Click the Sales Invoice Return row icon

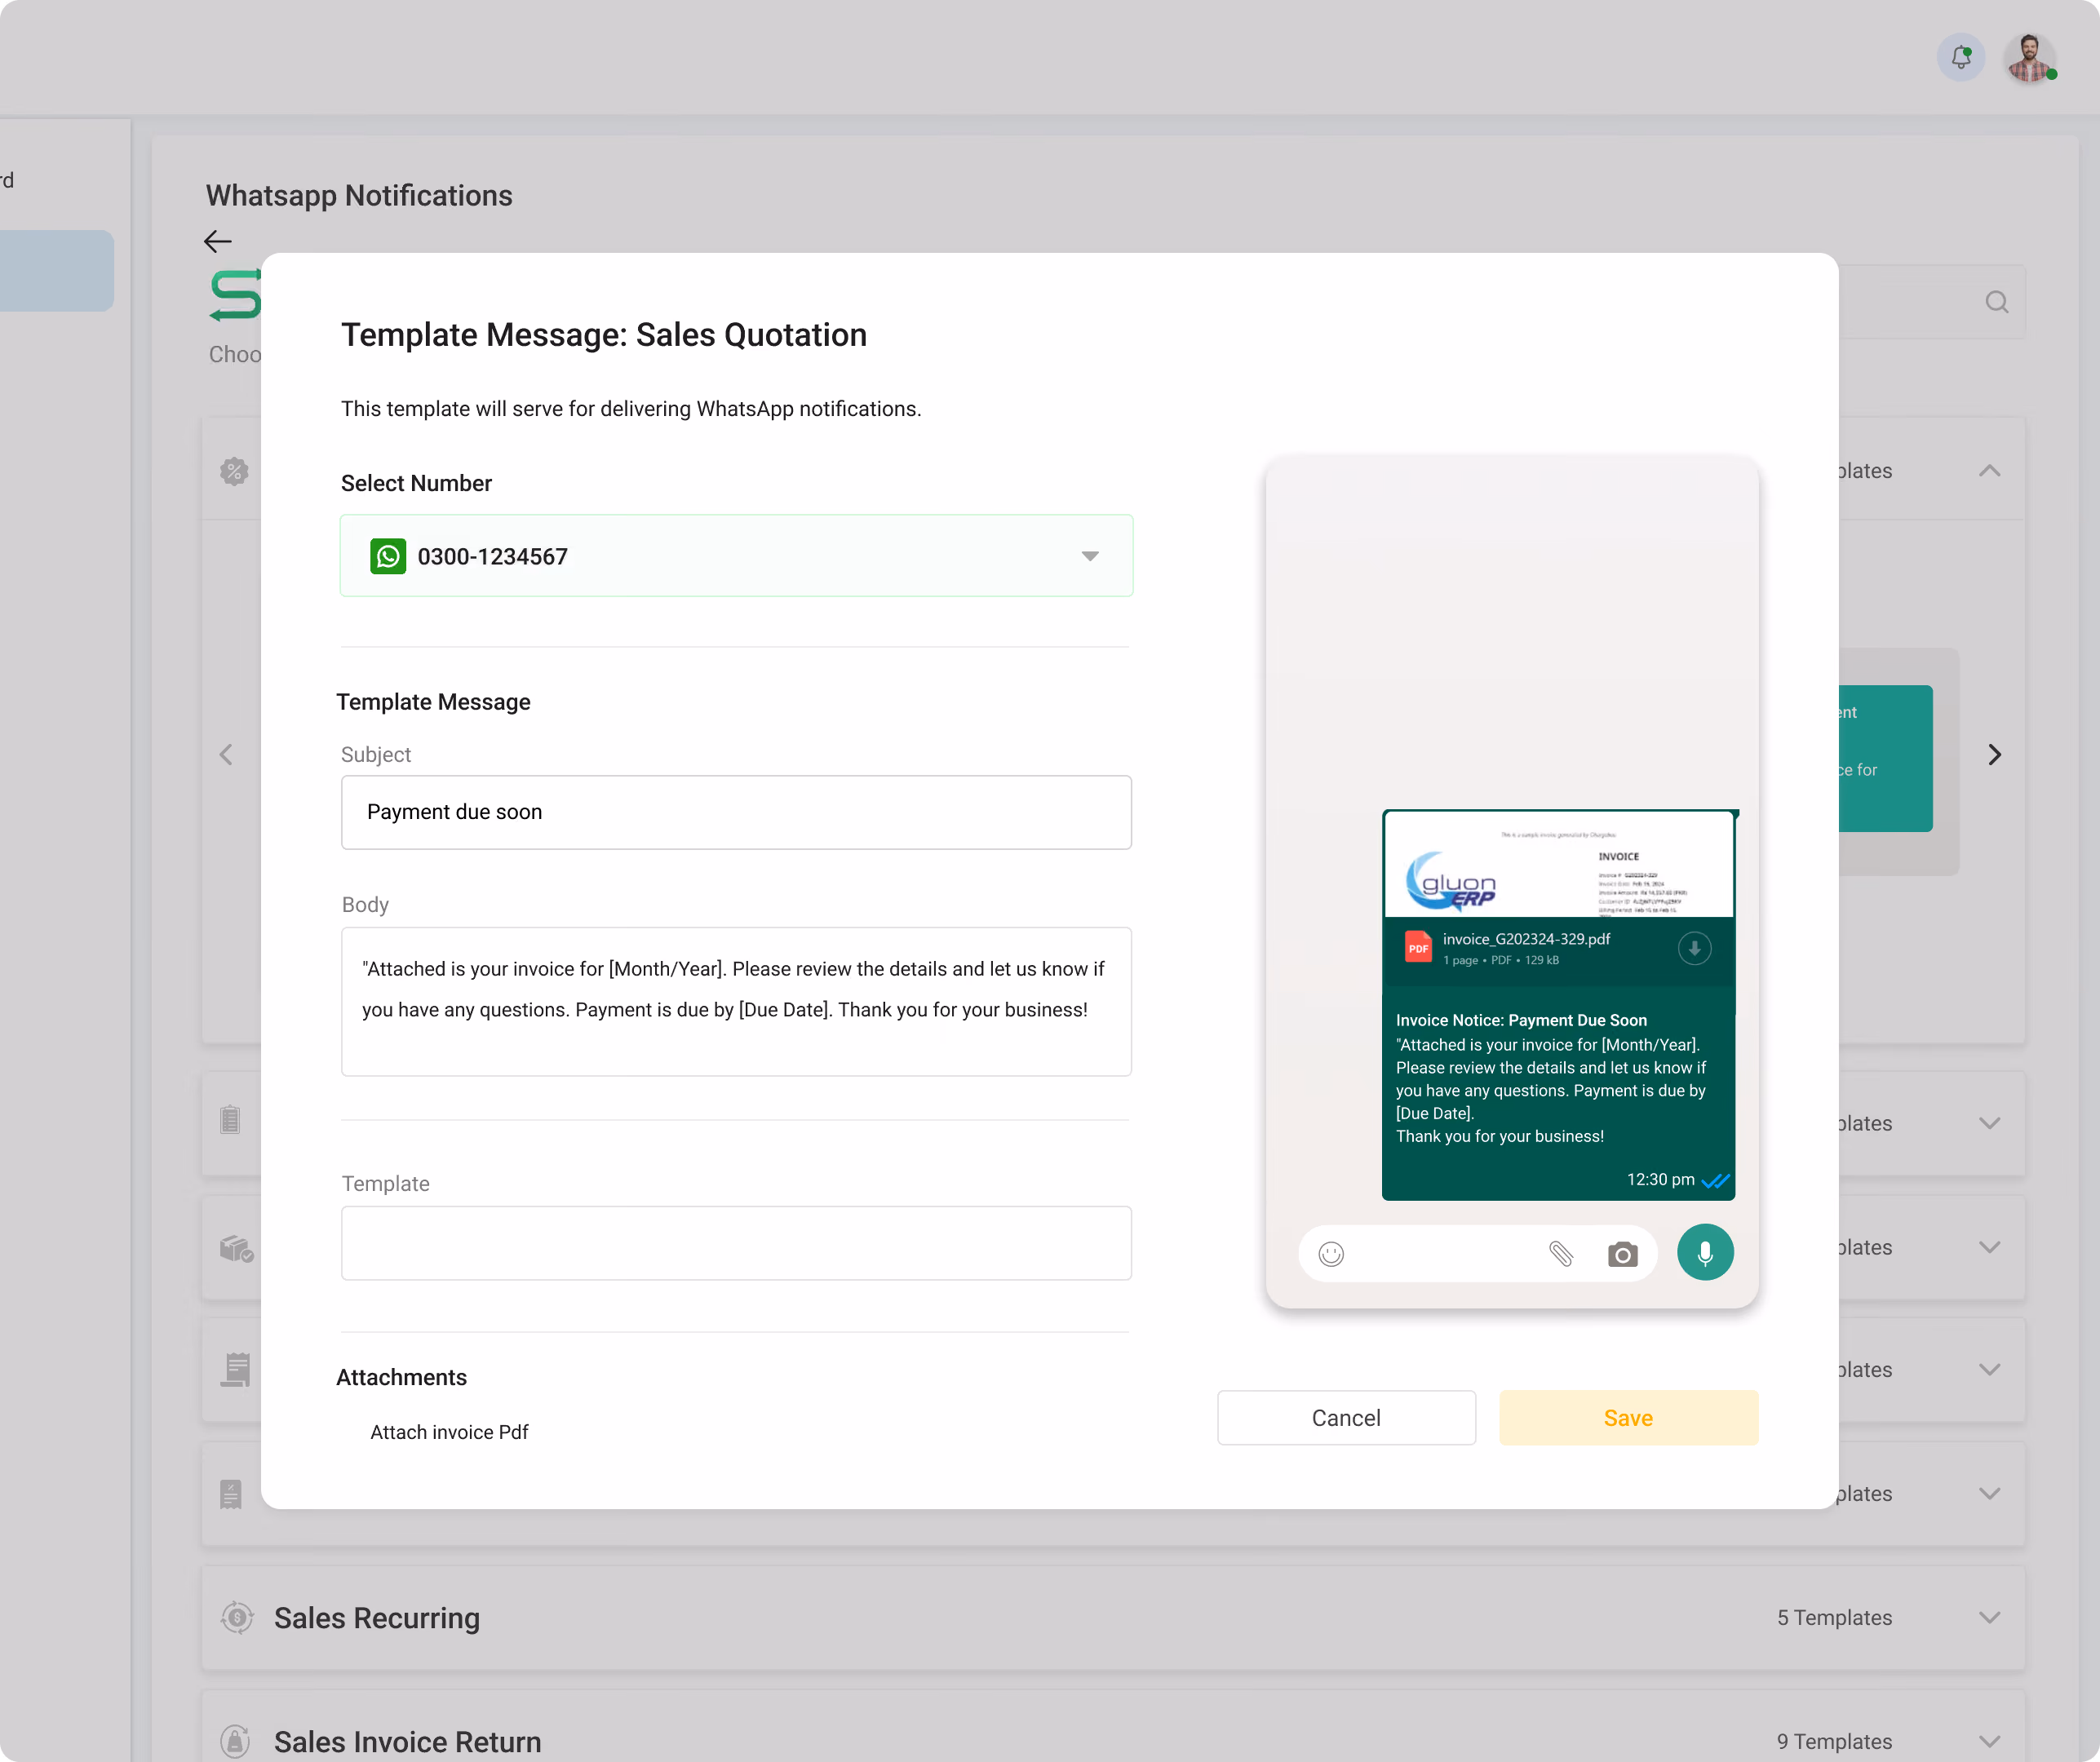pos(235,1741)
